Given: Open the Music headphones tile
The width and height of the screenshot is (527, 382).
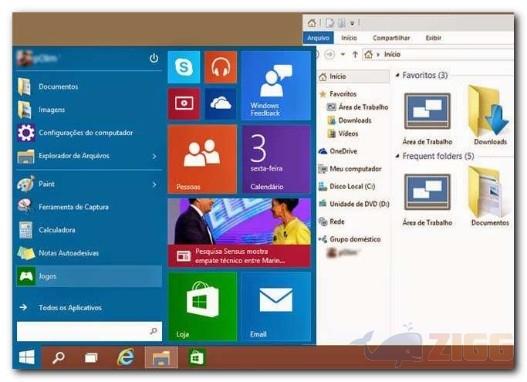Looking at the screenshot, I should pos(220,67).
